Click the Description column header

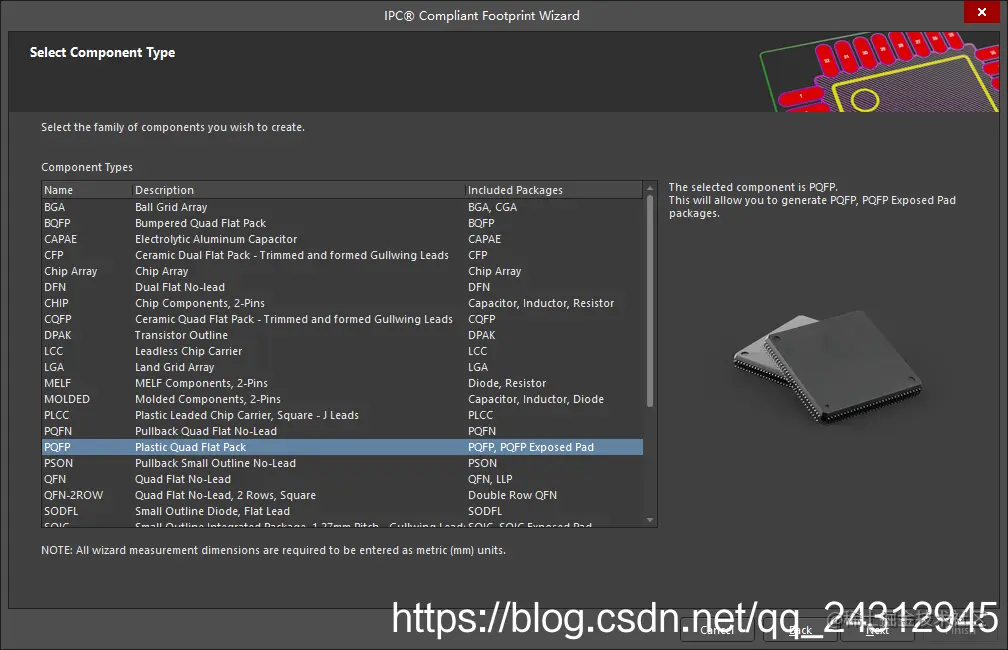[299, 190]
